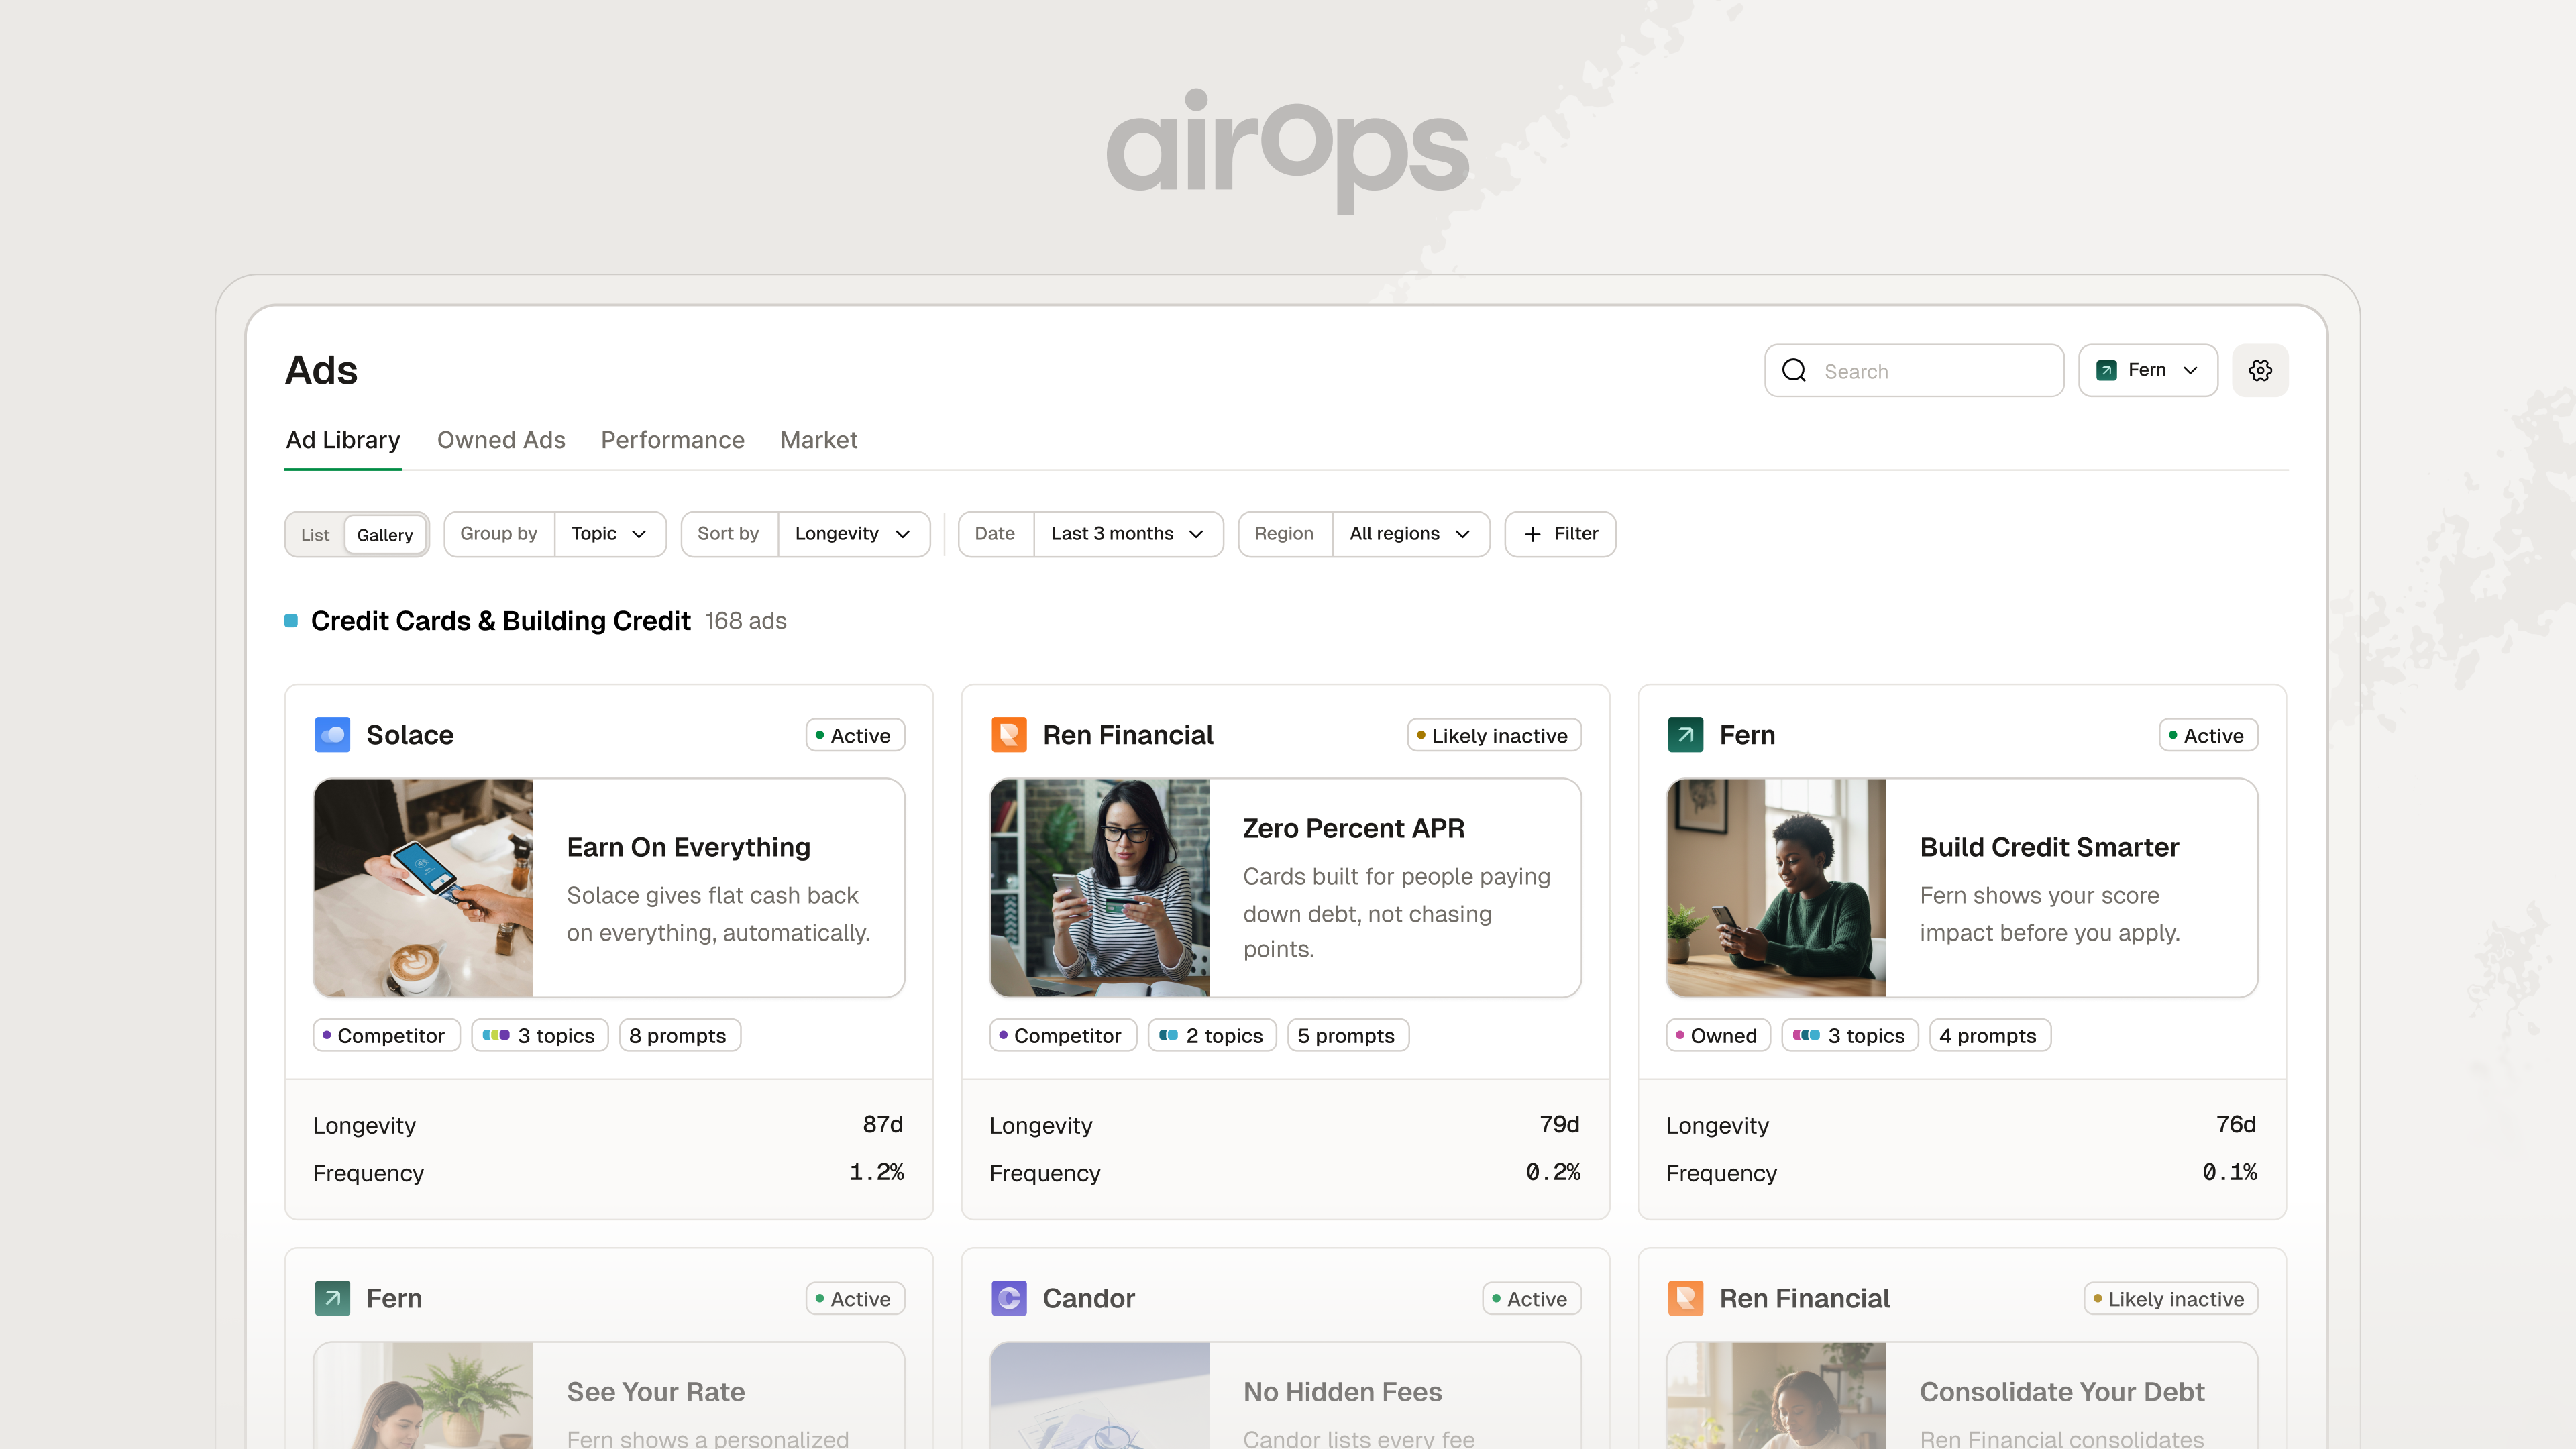This screenshot has height=1449, width=2576.
Task: Click the Active status badge on Solace
Action: pos(855,735)
